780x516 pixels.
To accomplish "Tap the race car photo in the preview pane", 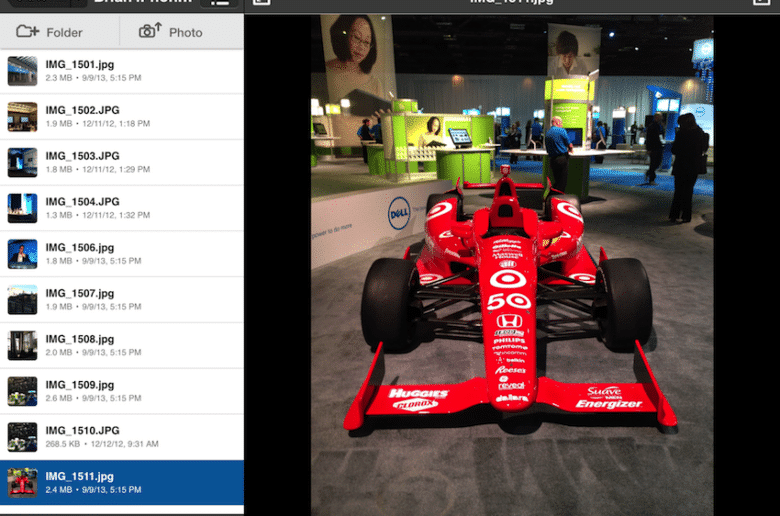I will click(x=512, y=265).
